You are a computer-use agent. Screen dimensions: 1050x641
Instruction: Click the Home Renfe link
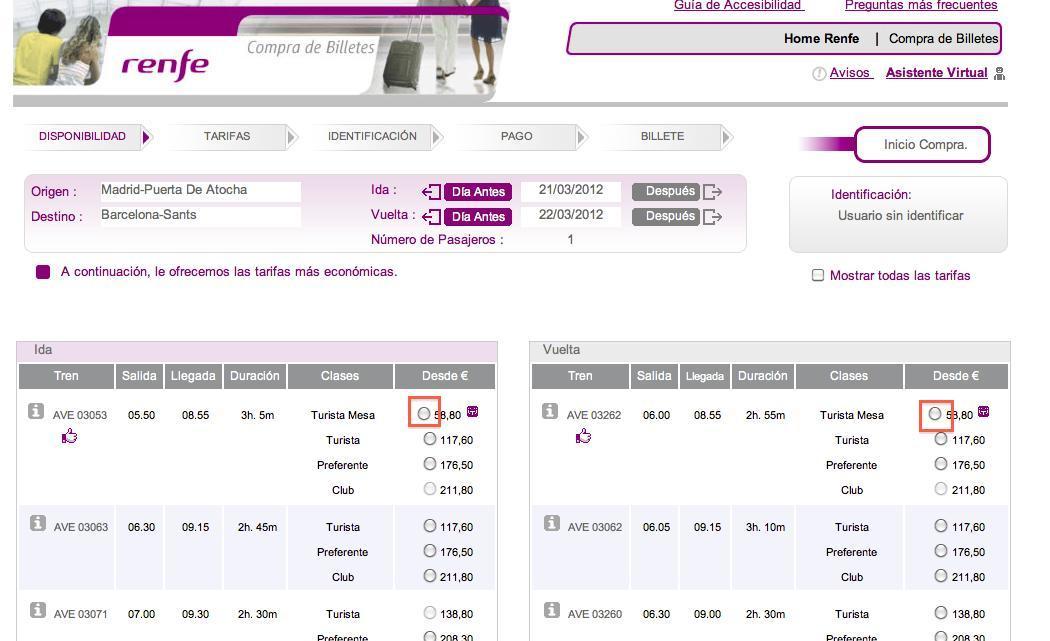point(821,39)
